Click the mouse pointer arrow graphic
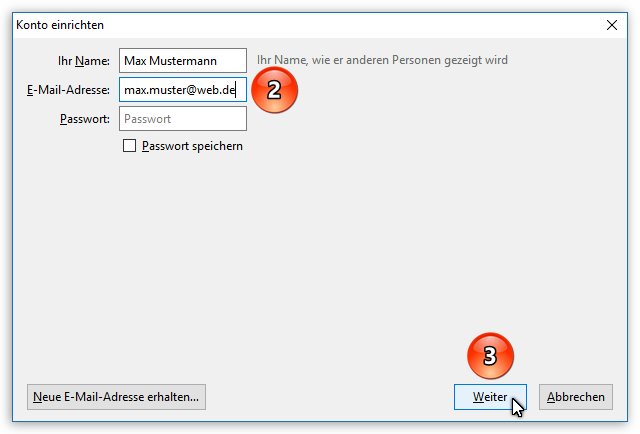The height and width of the screenshot is (434, 640). (517, 406)
